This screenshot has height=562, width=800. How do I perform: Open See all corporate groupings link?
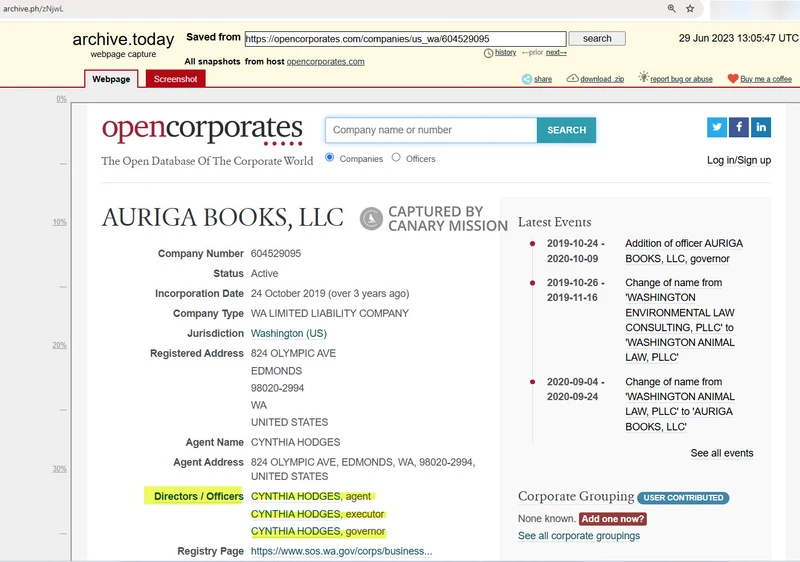click(x=579, y=535)
